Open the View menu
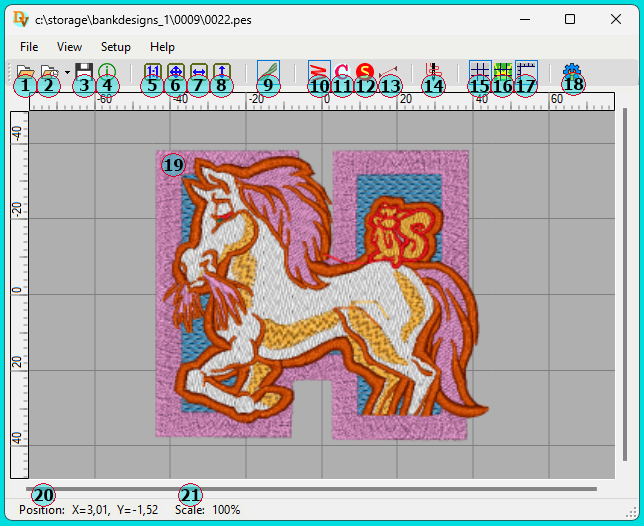This screenshot has width=644, height=526. point(69,47)
